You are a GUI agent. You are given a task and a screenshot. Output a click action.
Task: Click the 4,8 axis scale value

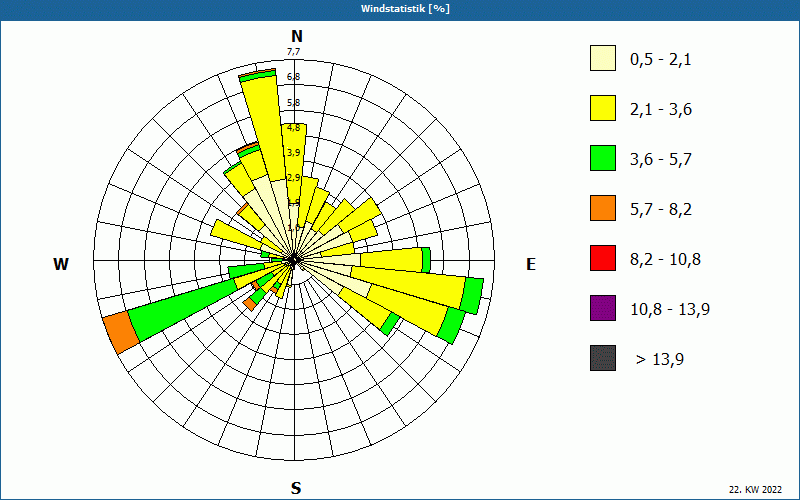tap(293, 128)
